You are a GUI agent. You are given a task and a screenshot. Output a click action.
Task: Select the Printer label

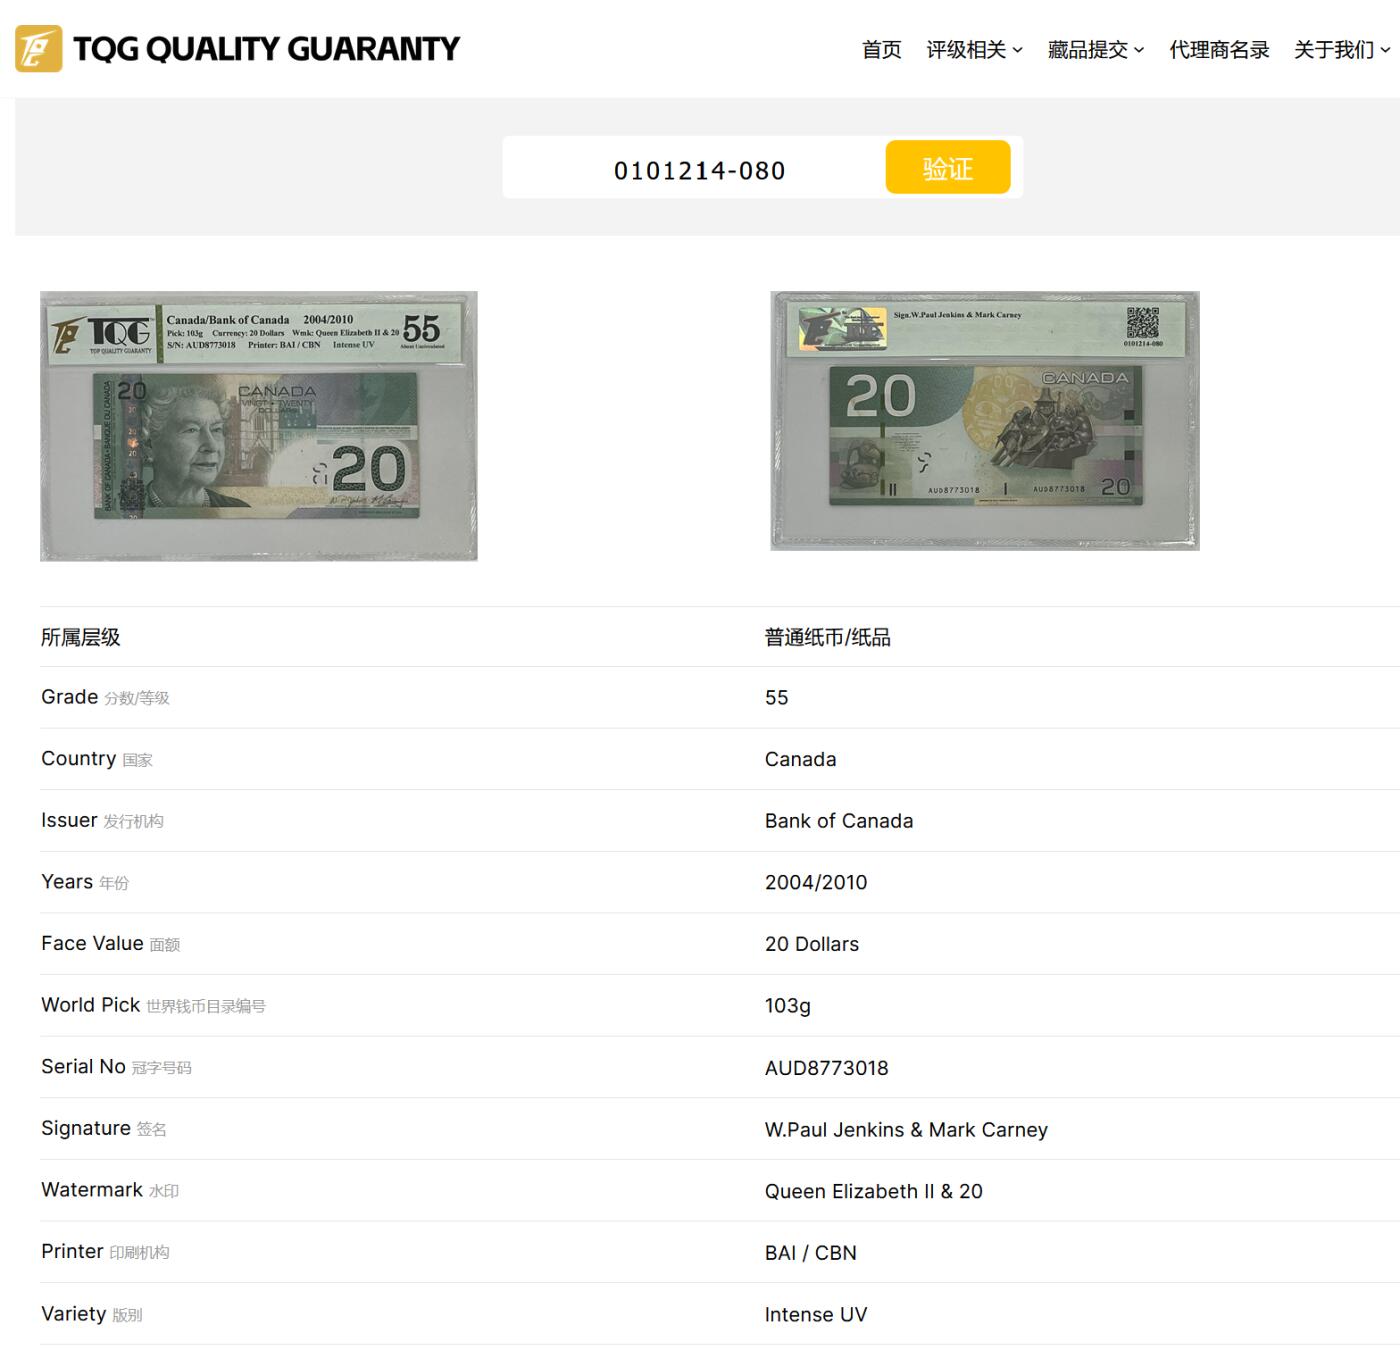point(72,1252)
